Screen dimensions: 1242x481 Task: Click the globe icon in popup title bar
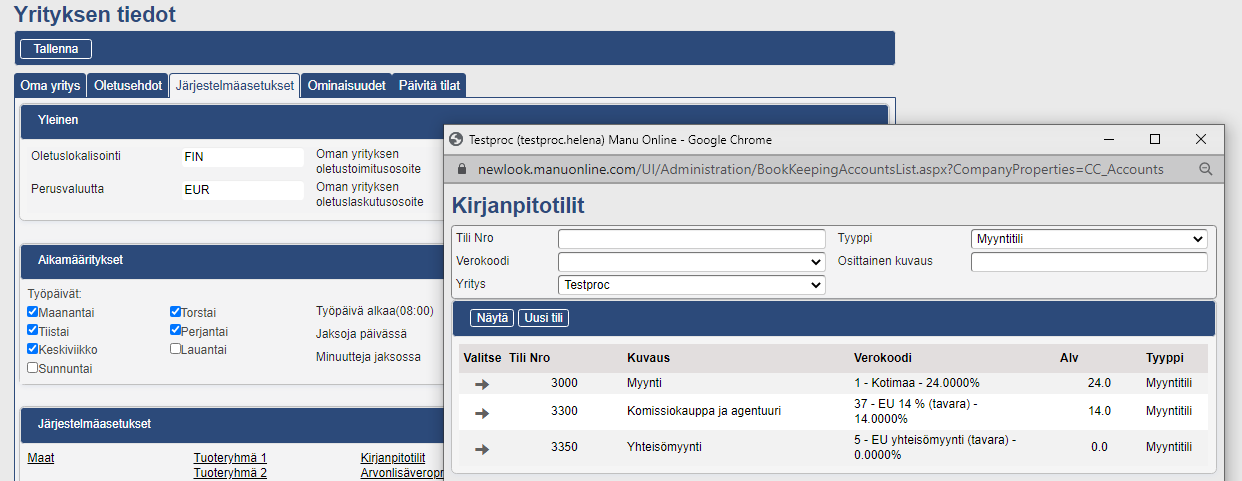(x=458, y=140)
